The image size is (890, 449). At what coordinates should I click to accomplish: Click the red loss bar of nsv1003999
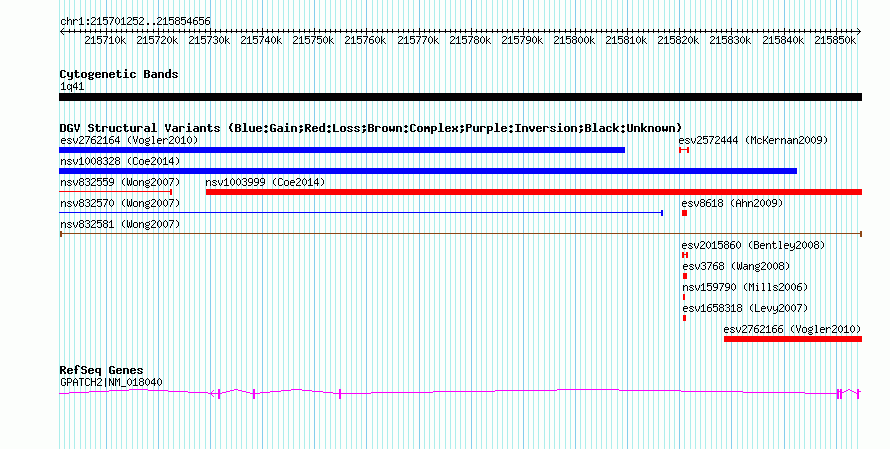point(534,192)
